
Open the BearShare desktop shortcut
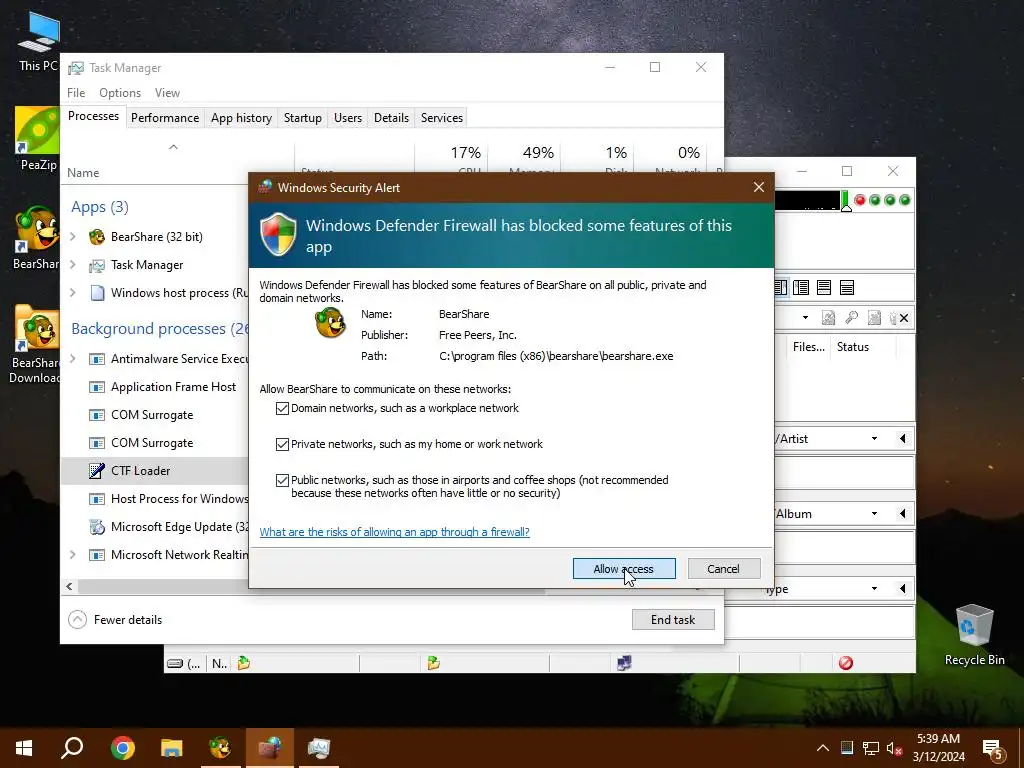point(38,238)
